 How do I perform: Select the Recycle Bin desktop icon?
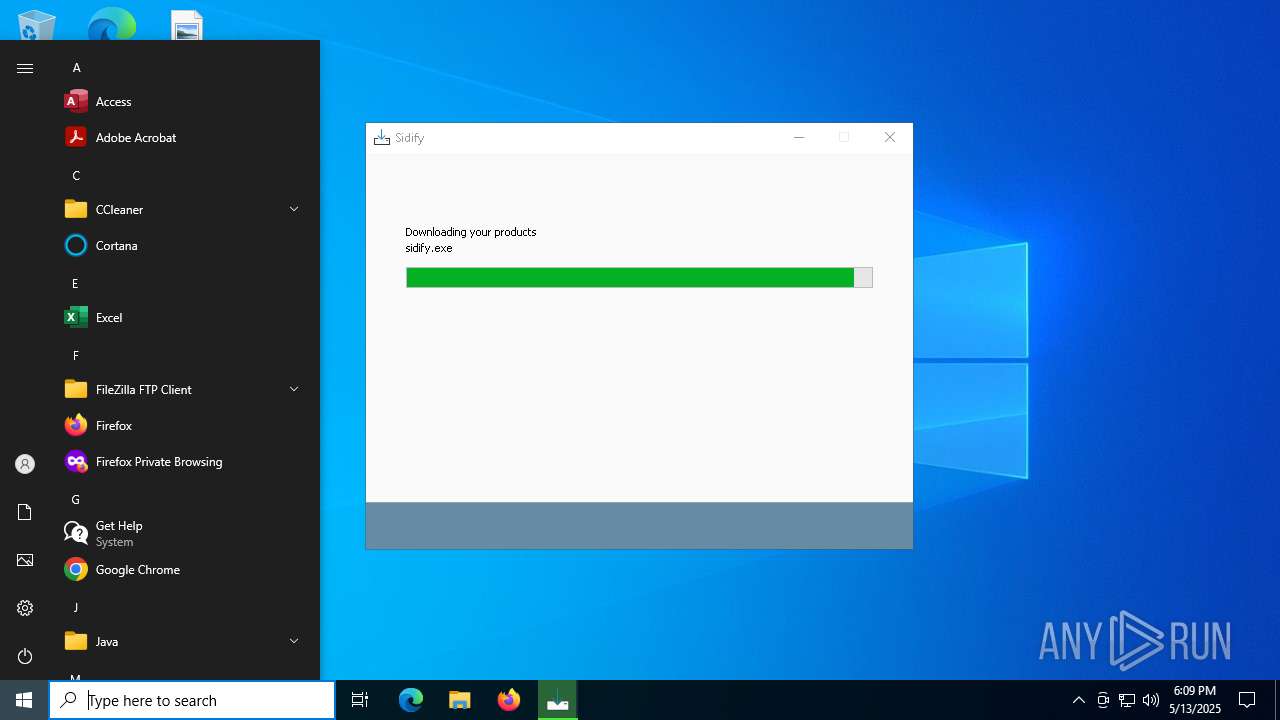(37, 24)
